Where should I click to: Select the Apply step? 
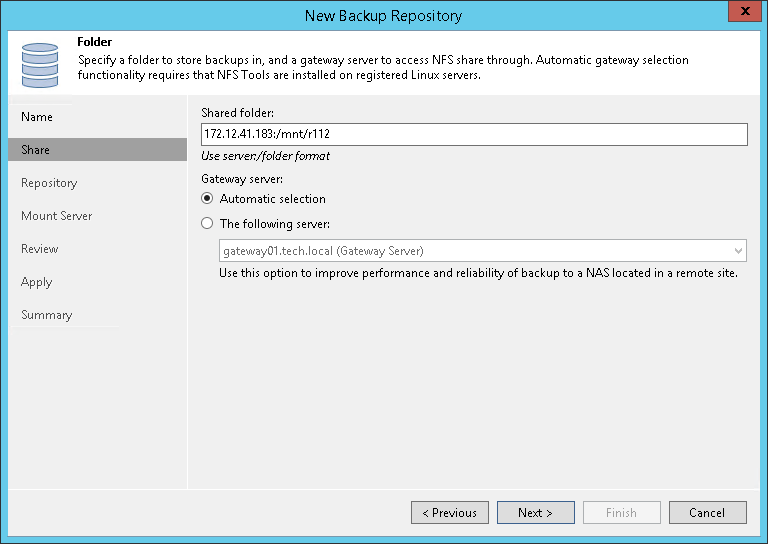pyautogui.click(x=37, y=282)
